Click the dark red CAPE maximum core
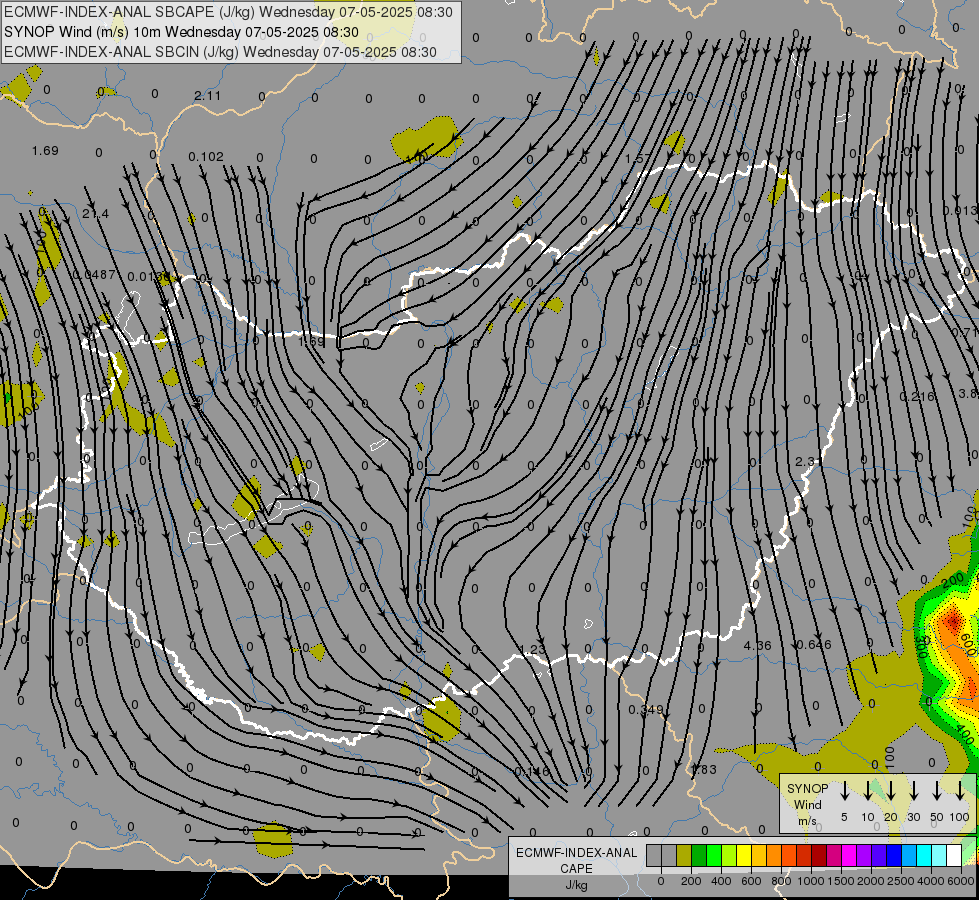Viewport: 979px width, 900px height. 953,621
